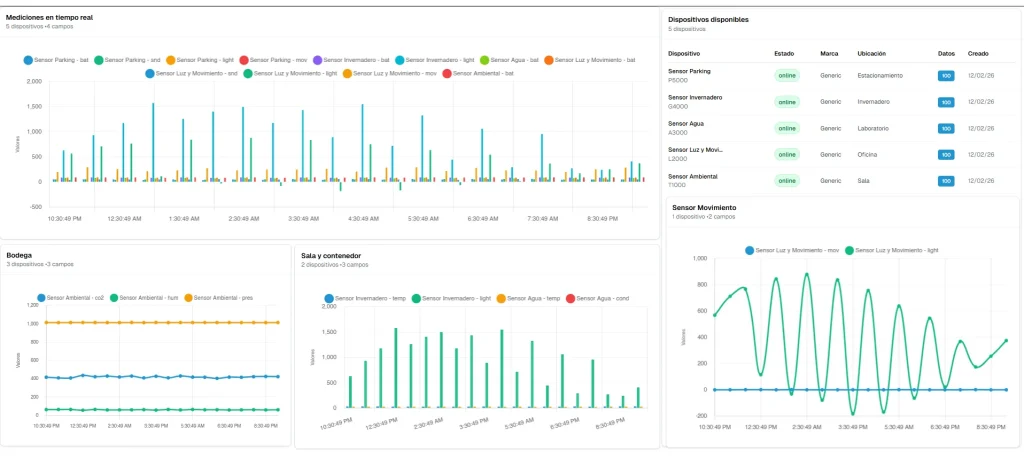Viewport: 1024px width, 458px height.
Task: Click the online status badge for Sensor Ambiental
Action: [x=787, y=181]
